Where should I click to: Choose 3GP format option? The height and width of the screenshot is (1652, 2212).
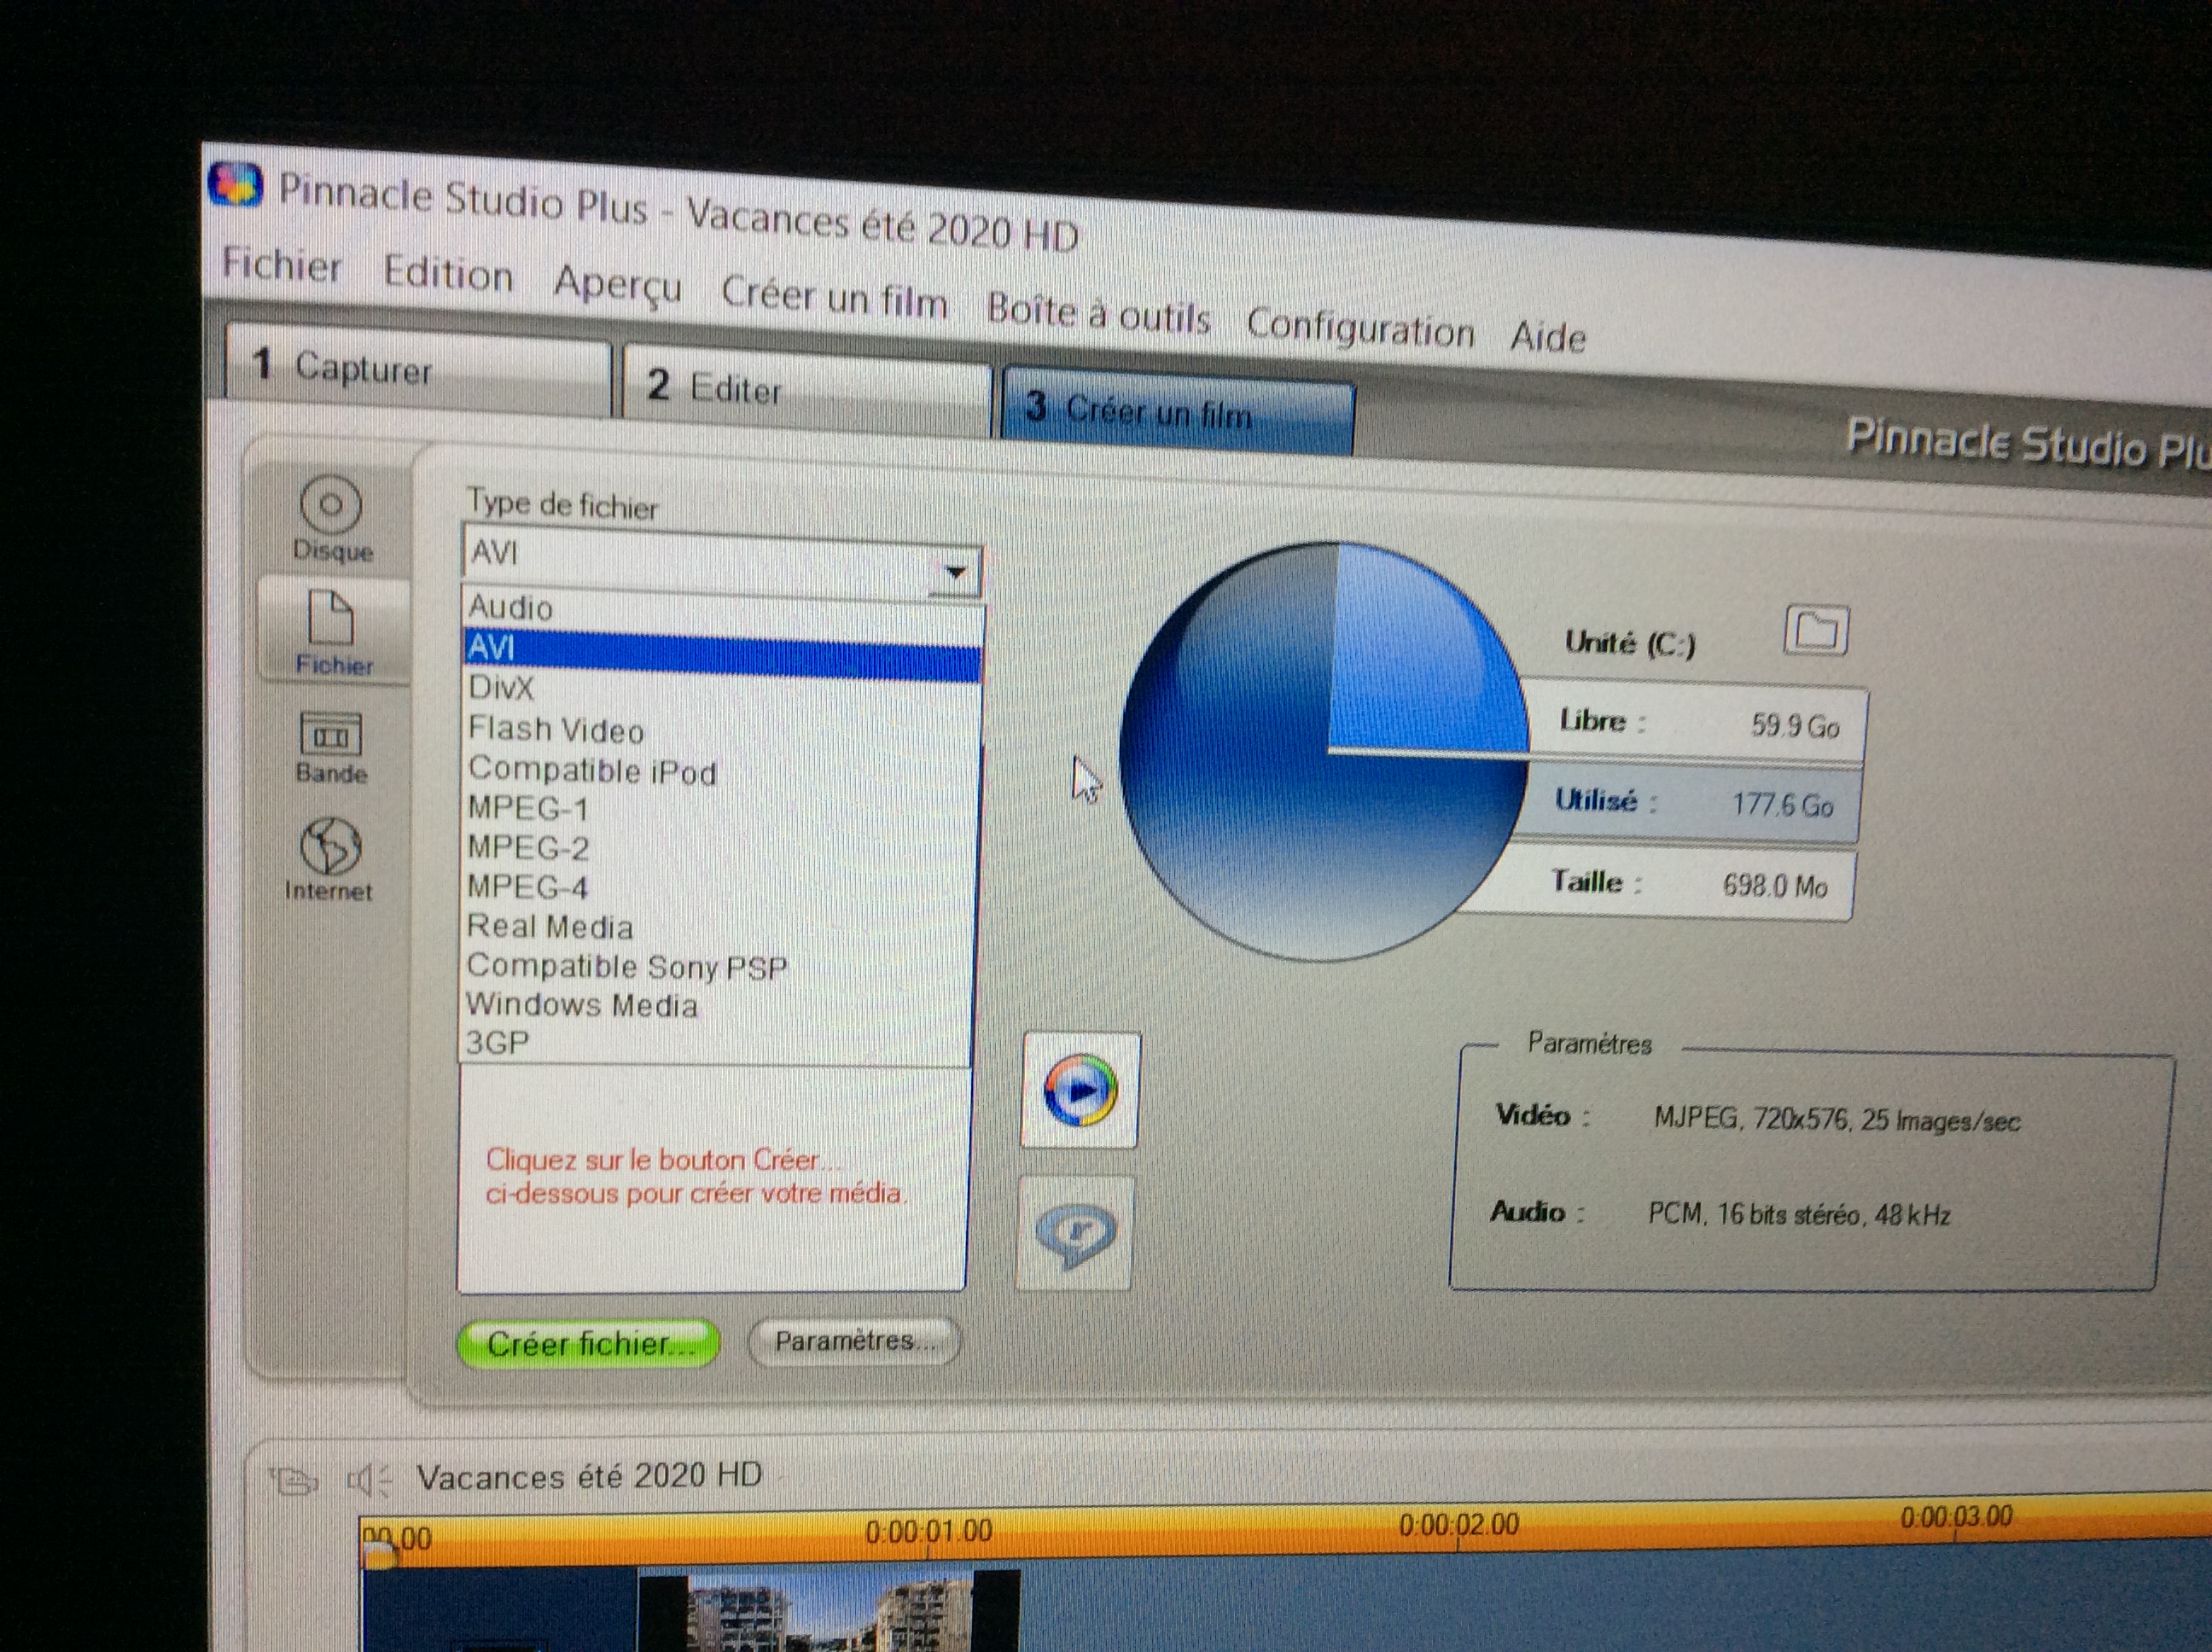(497, 1043)
